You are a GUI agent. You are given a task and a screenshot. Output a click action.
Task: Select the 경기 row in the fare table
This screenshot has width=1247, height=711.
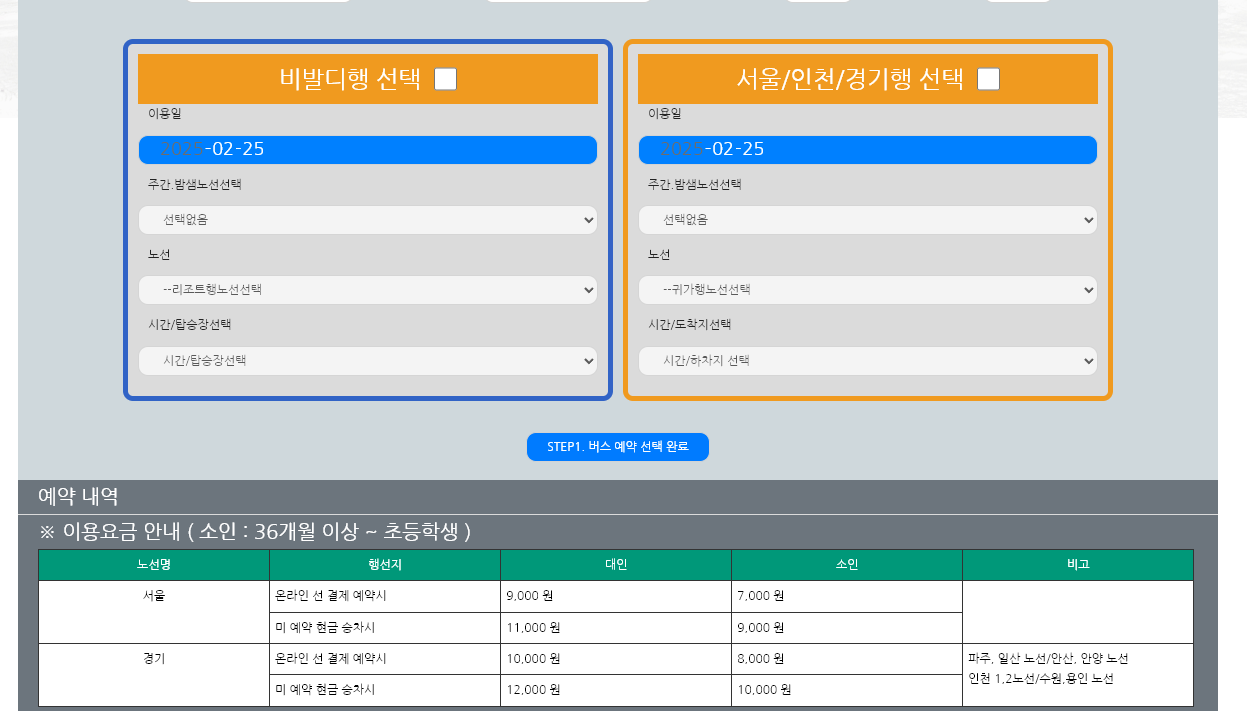coord(153,659)
